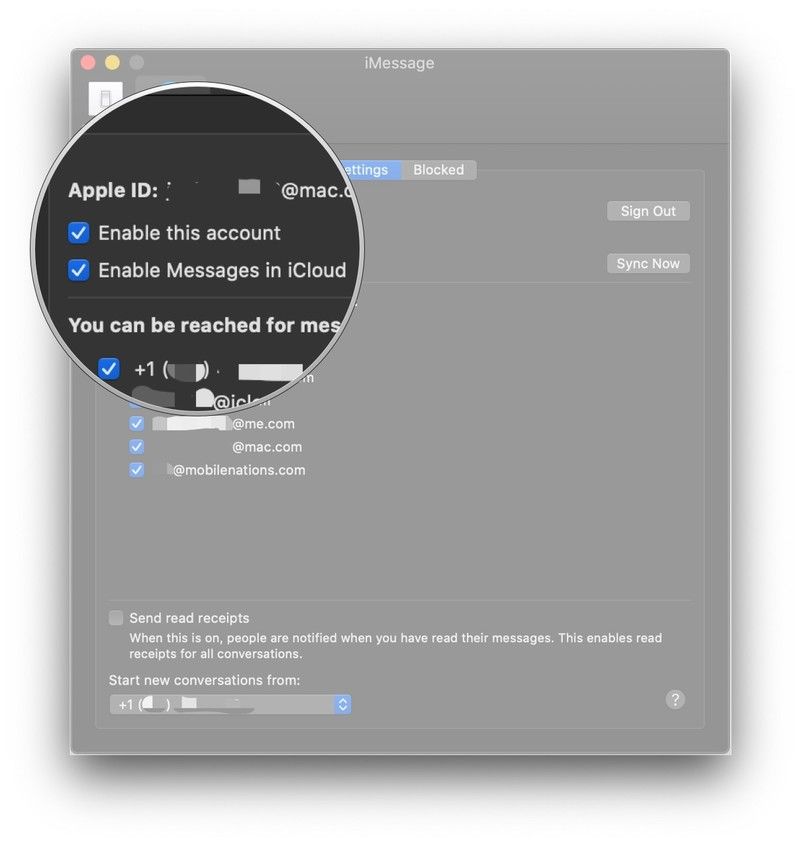Viewport: 800px width, 846px height.
Task: Close the iMessage preferences window
Action: pyautogui.click(x=88, y=62)
